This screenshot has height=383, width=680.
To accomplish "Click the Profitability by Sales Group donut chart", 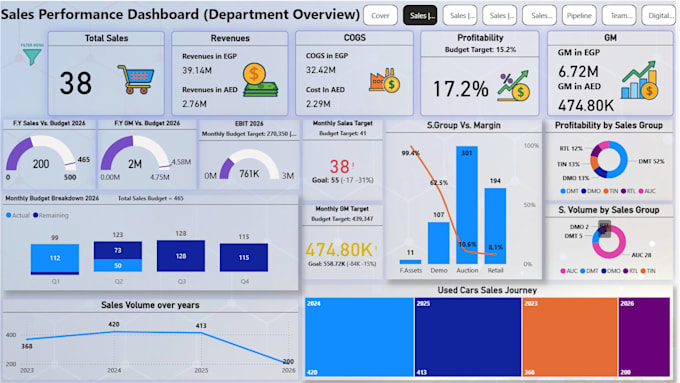I will (x=608, y=160).
